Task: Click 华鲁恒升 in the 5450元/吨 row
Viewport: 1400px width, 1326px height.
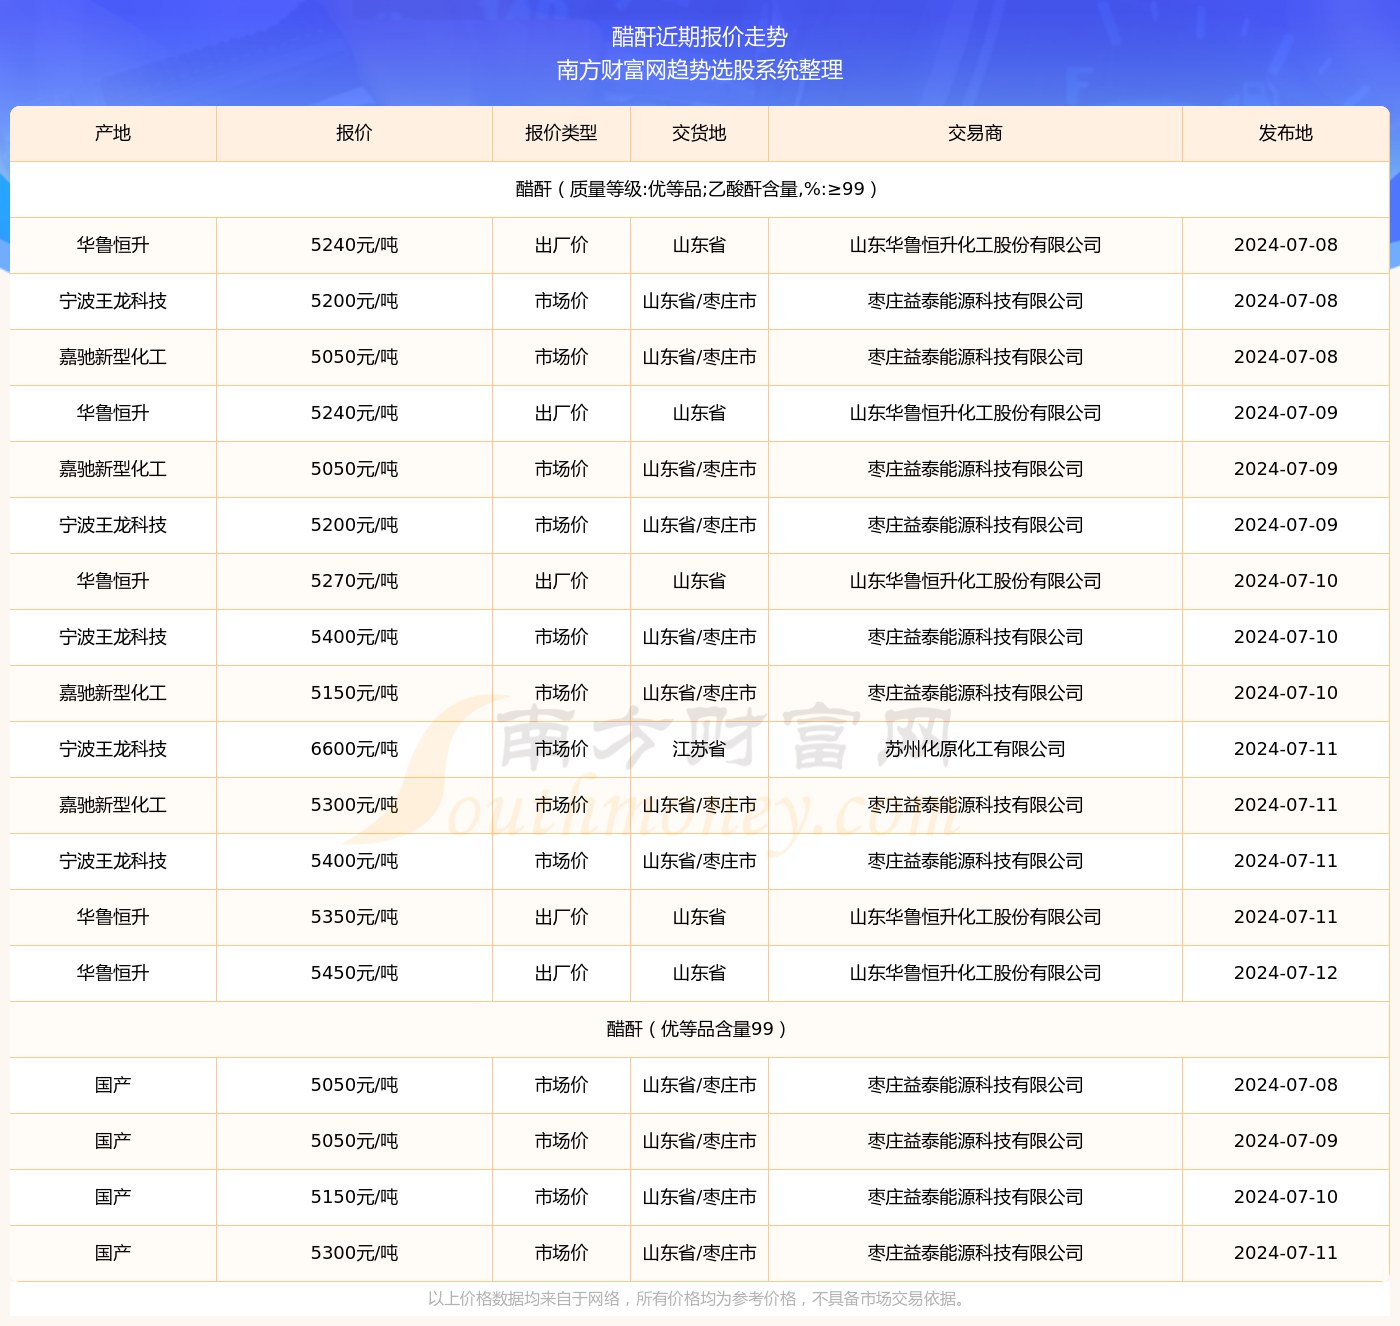Action: (113, 973)
